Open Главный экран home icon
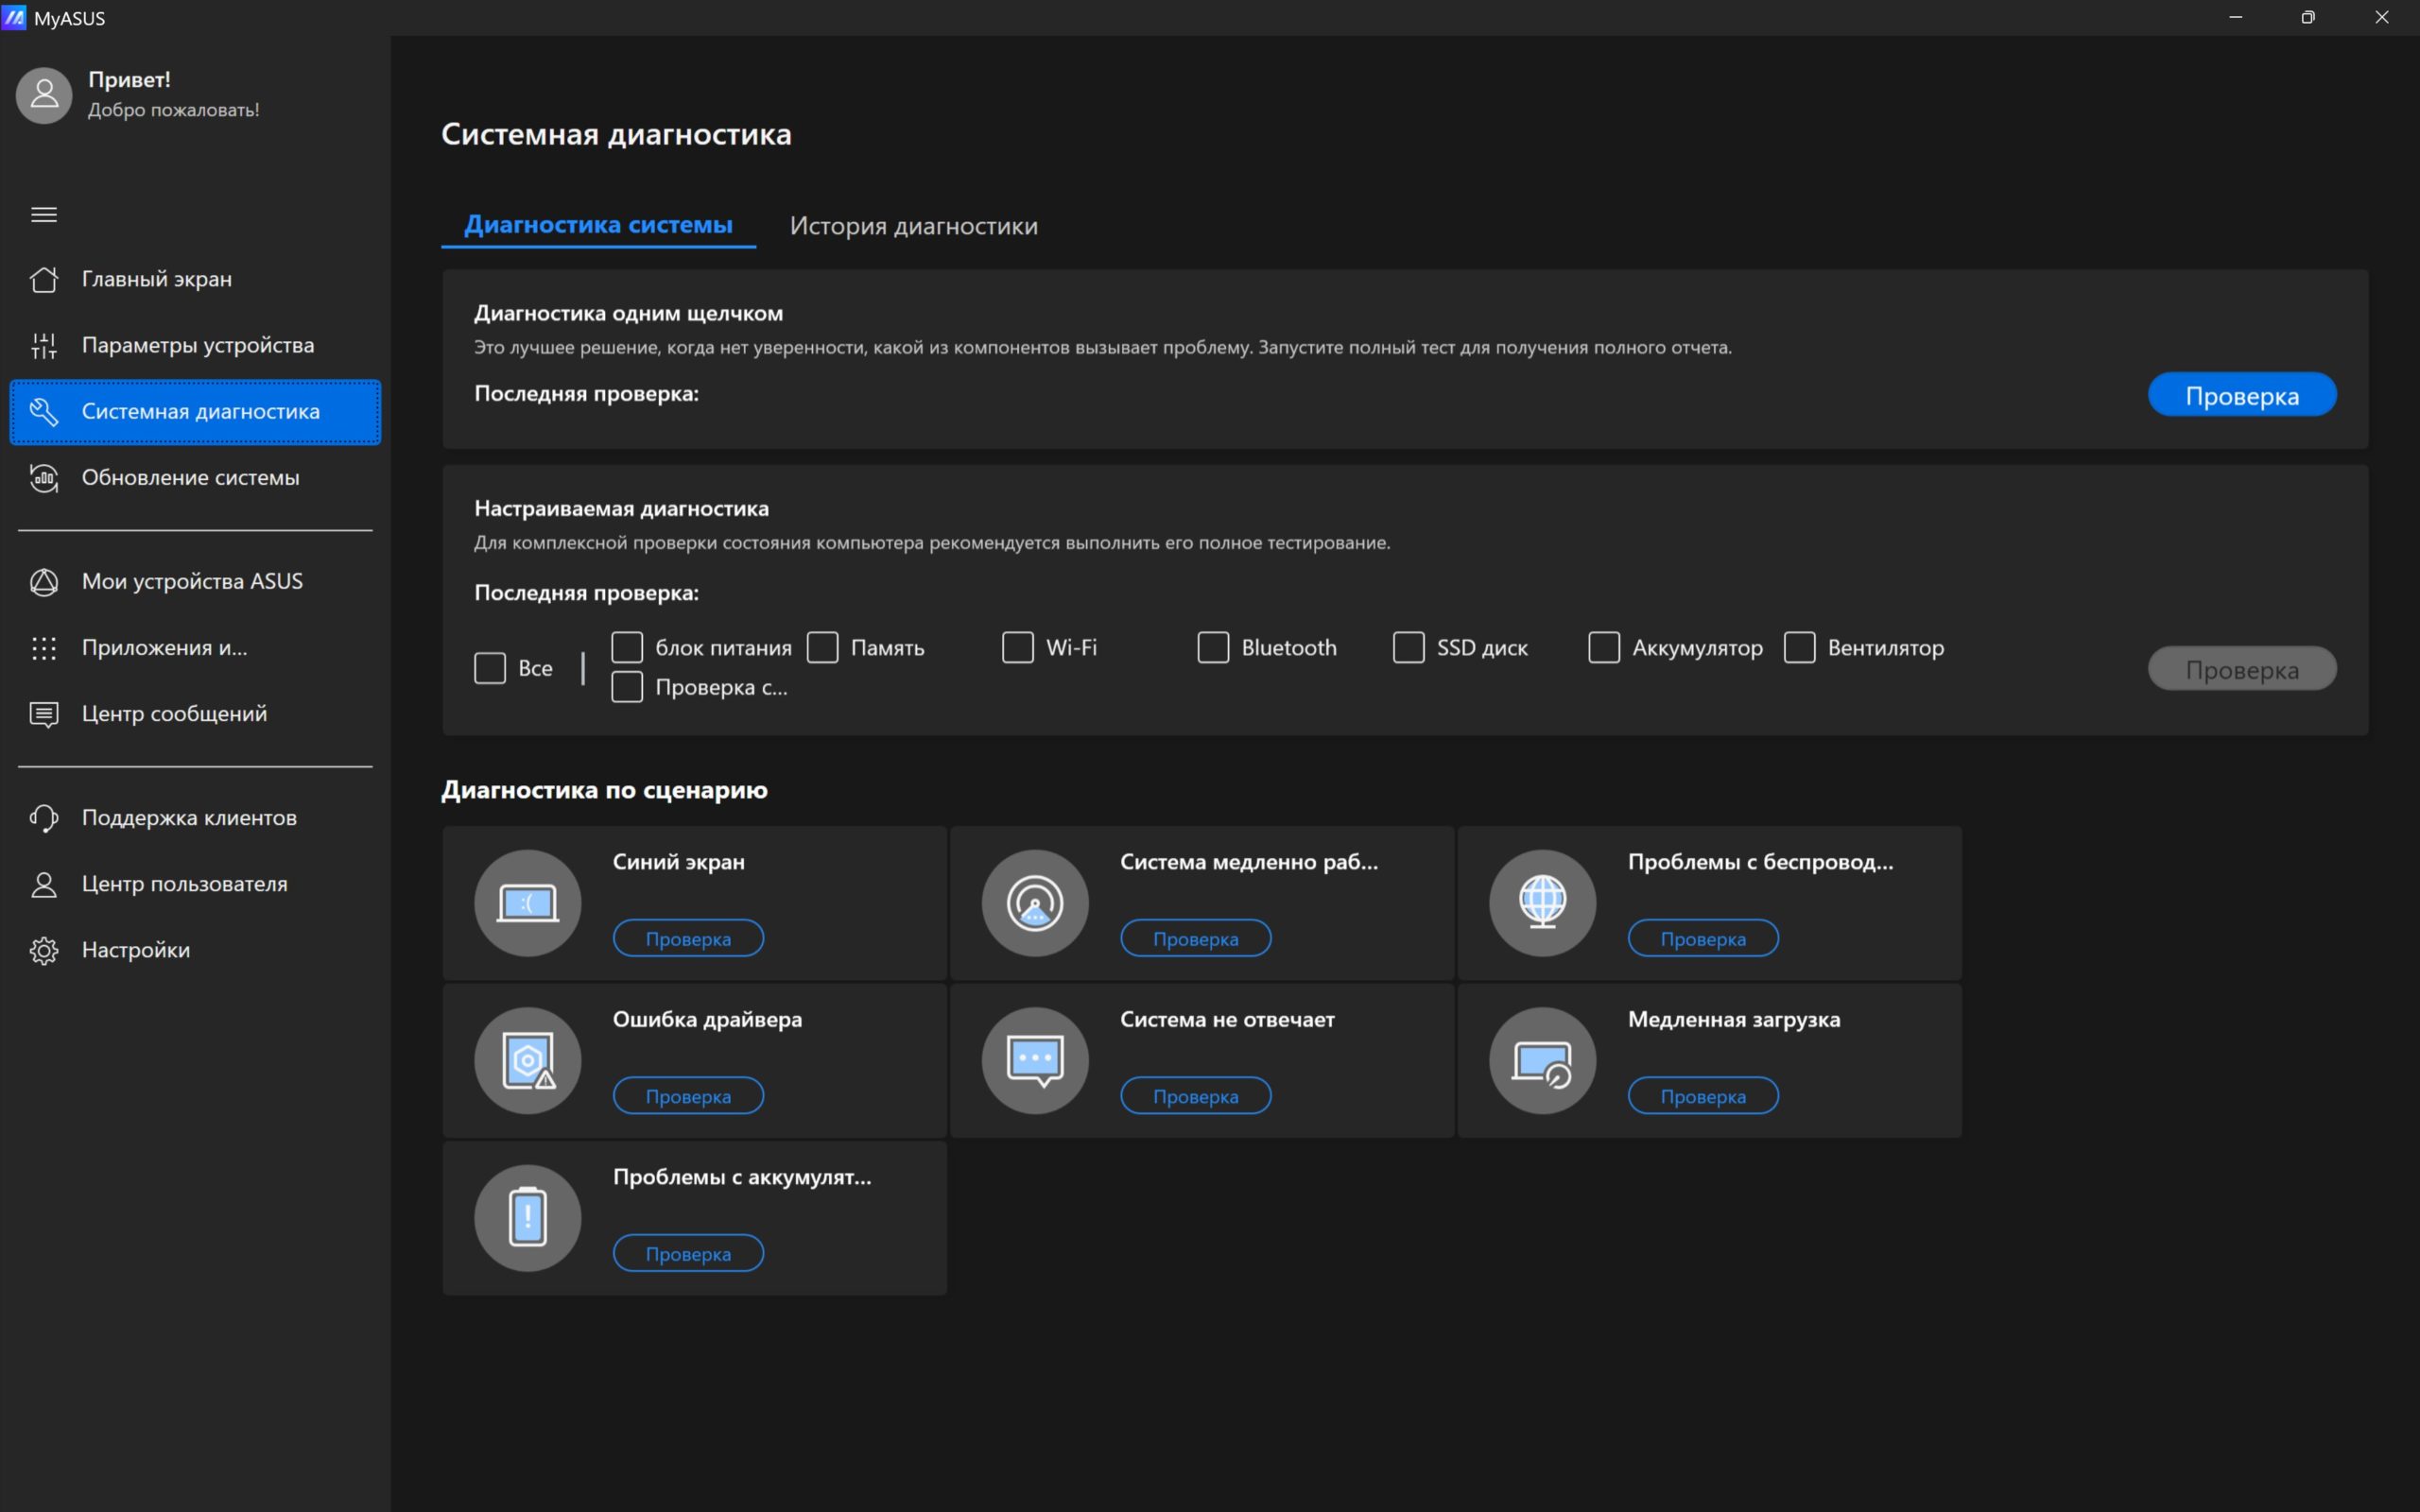Viewport: 2420px width, 1512px height. point(44,279)
